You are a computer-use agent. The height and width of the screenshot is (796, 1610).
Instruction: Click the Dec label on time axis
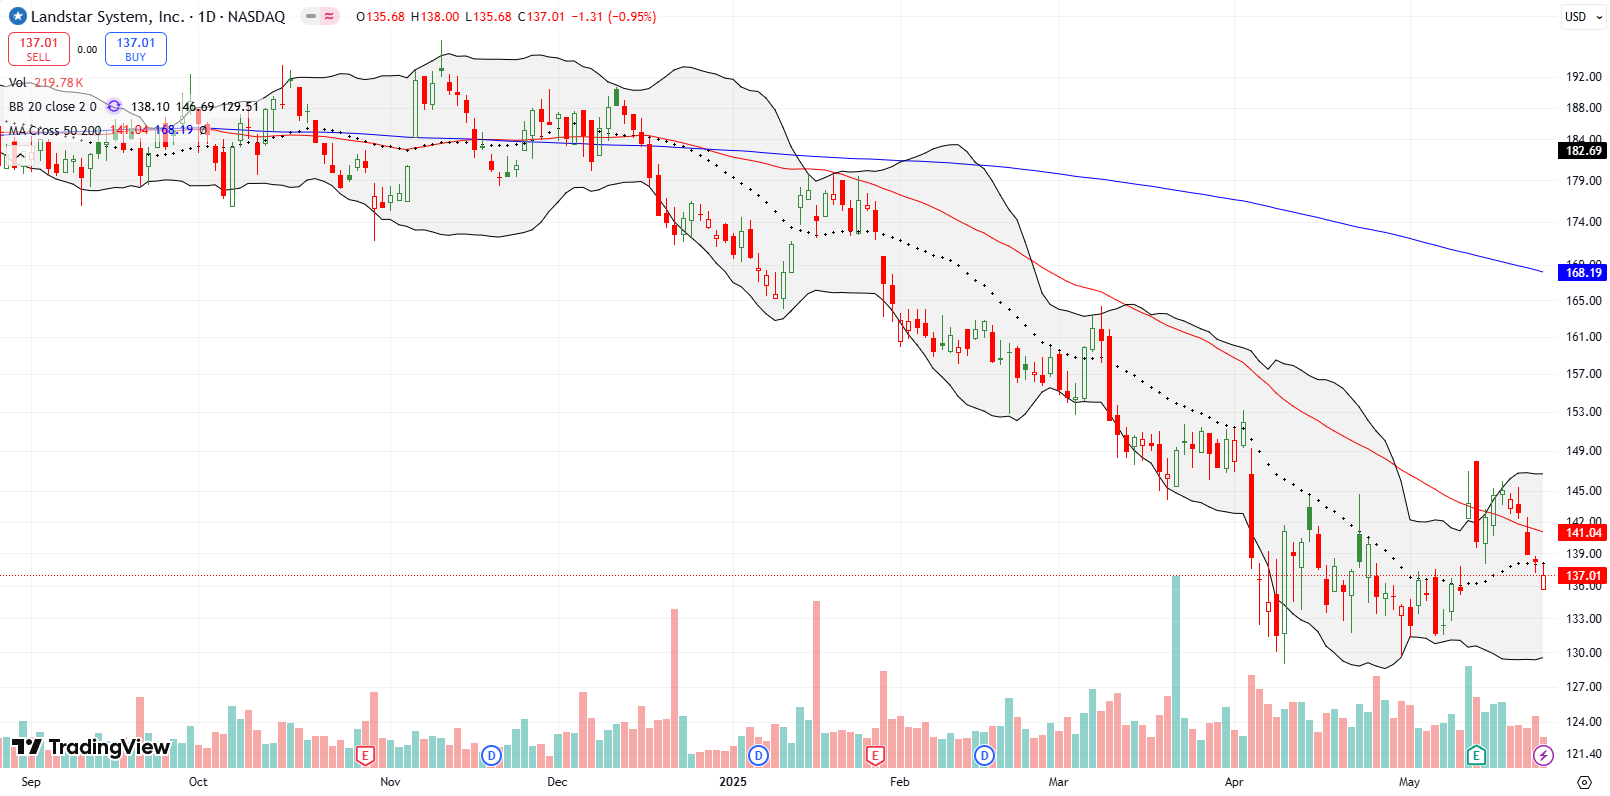coord(557,782)
